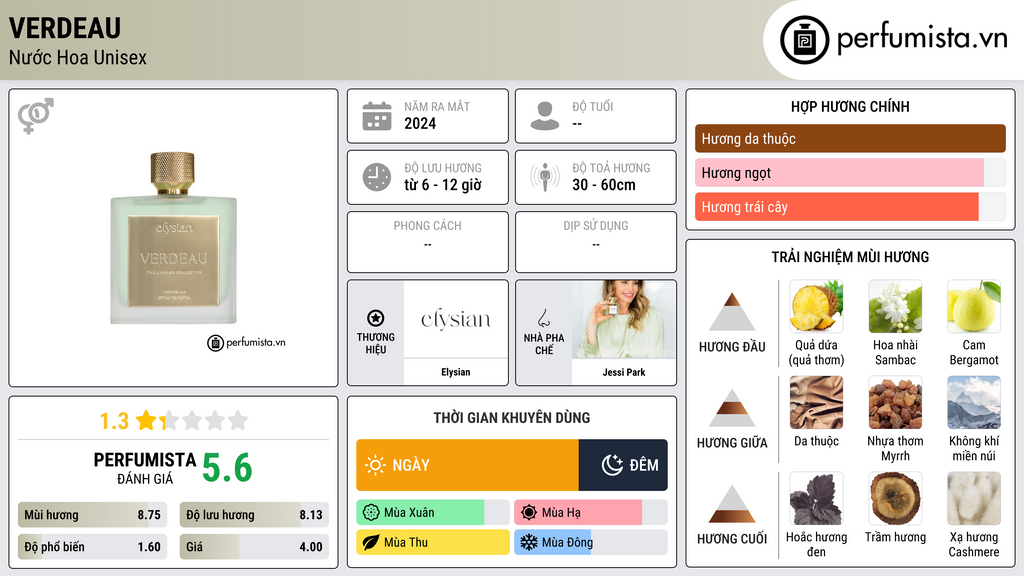Click the Mùi hương 8.75 score bar
Viewport: 1024px width, 576px height.
click(93, 515)
